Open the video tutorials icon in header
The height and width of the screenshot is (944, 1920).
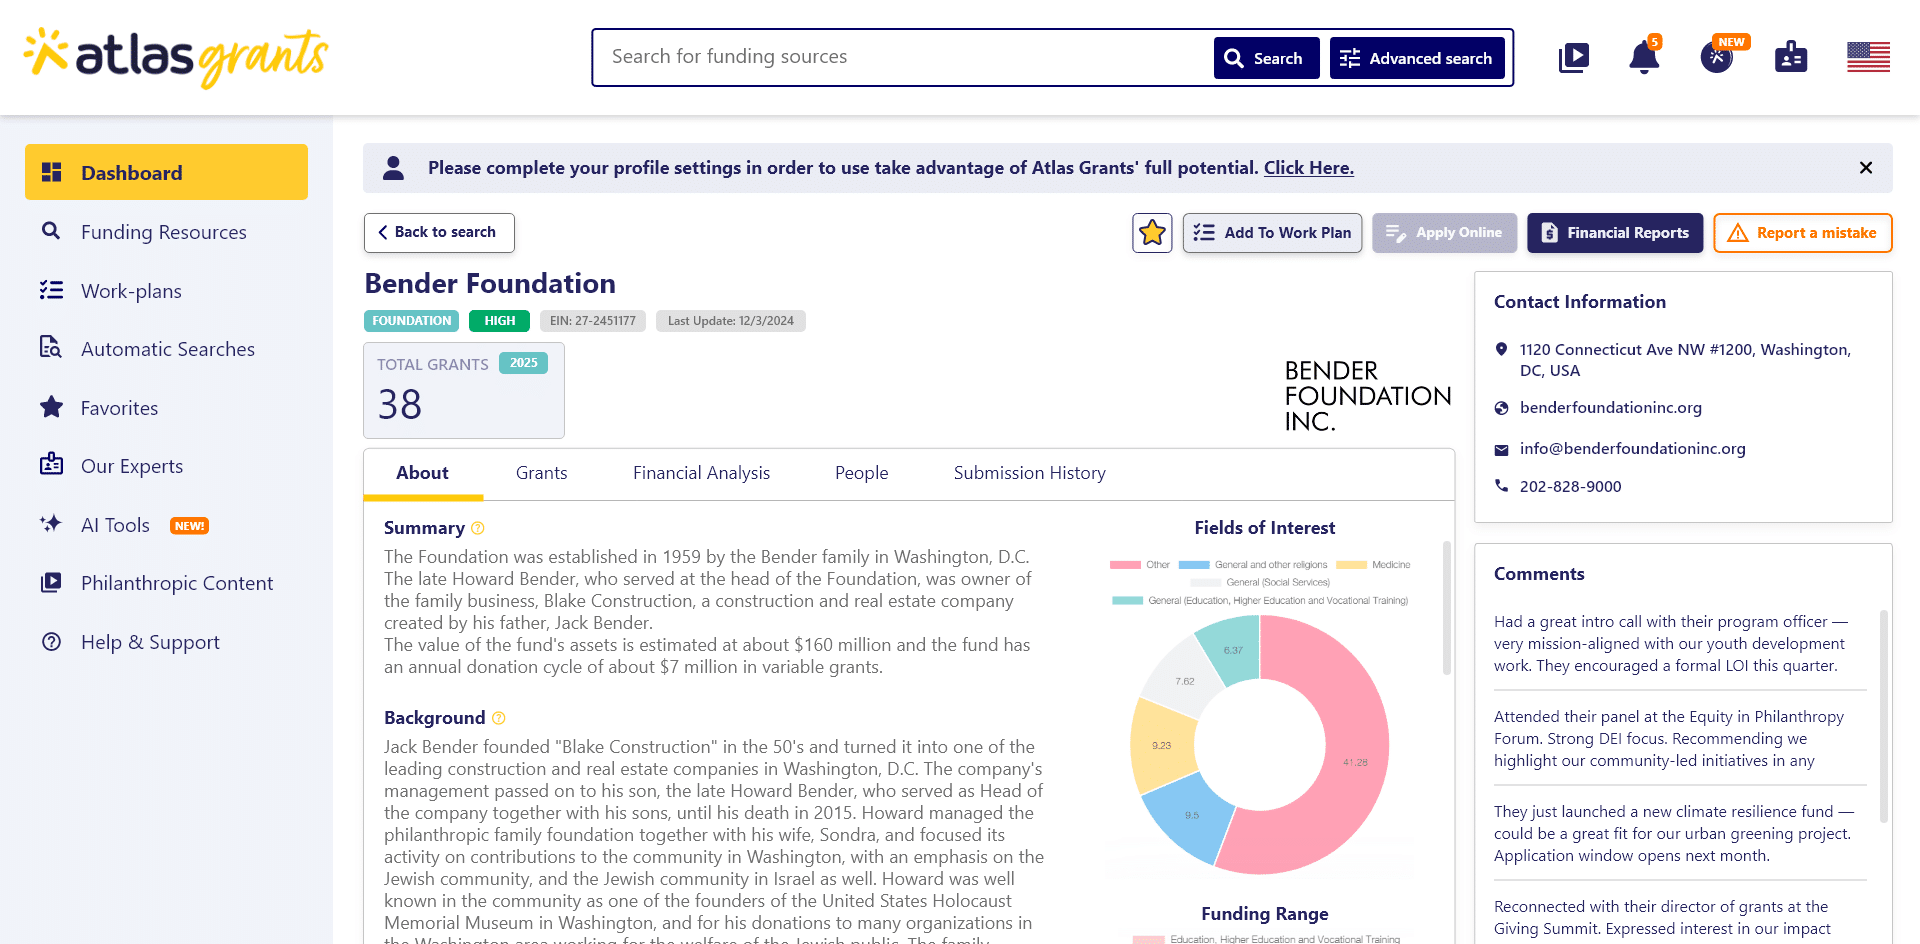pos(1574,58)
